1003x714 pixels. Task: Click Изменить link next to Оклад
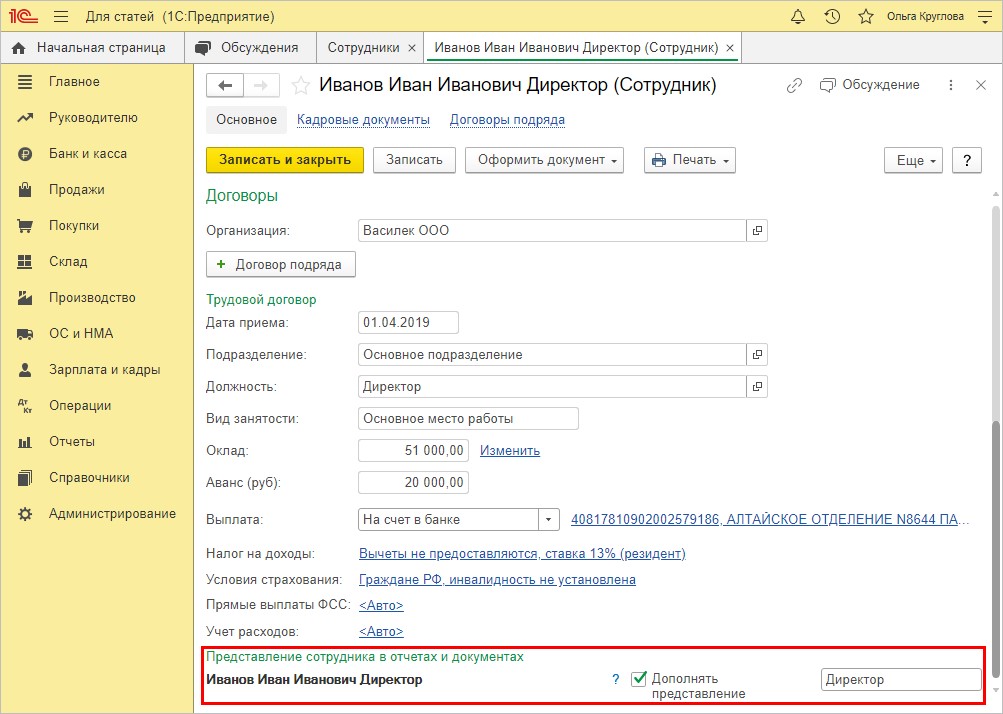(x=510, y=450)
